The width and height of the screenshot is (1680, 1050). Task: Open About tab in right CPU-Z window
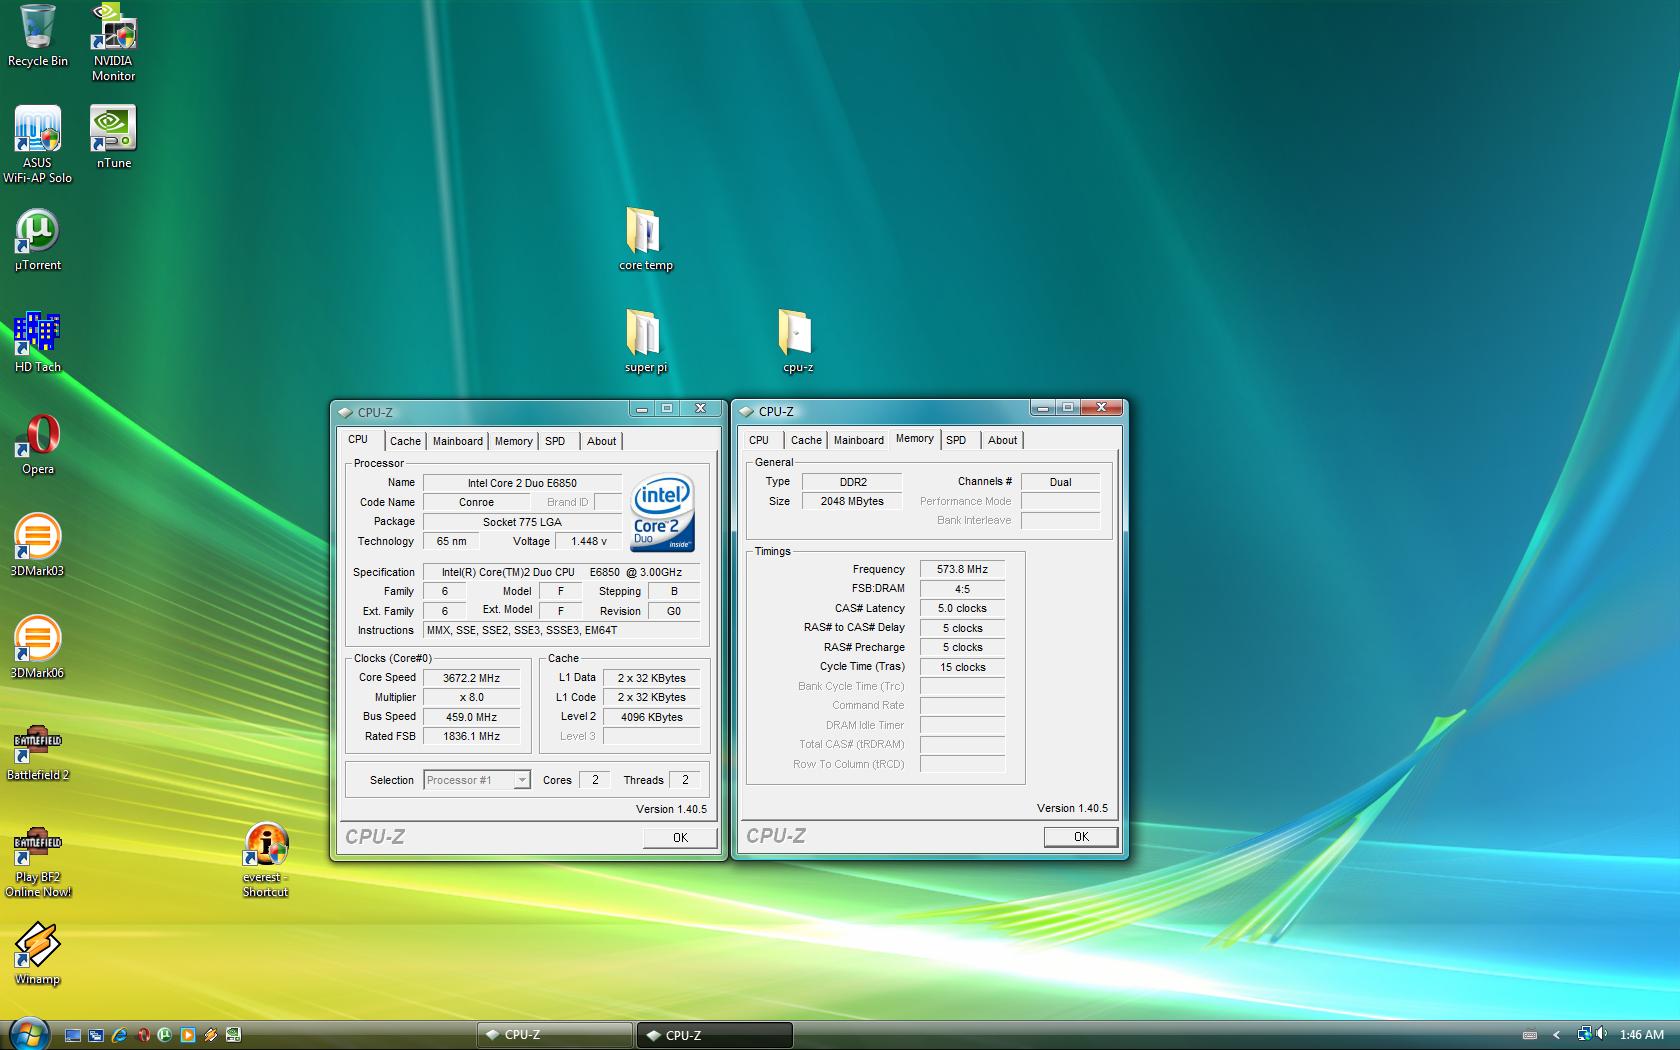coord(1002,440)
